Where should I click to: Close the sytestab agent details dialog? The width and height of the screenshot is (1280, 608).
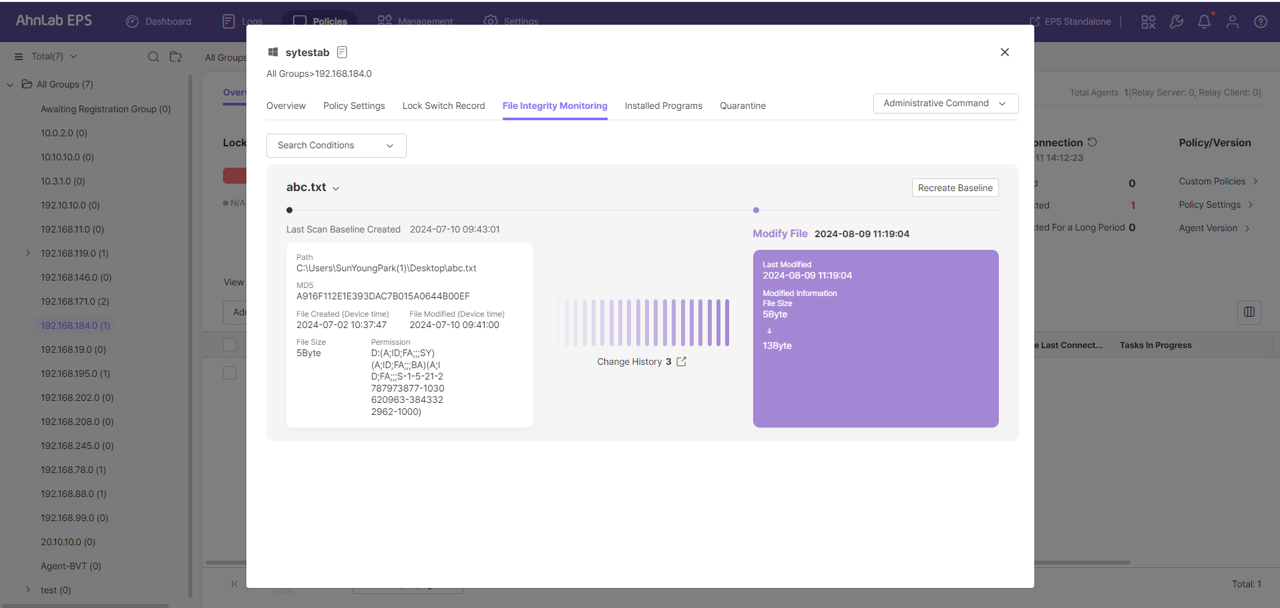coord(1005,52)
